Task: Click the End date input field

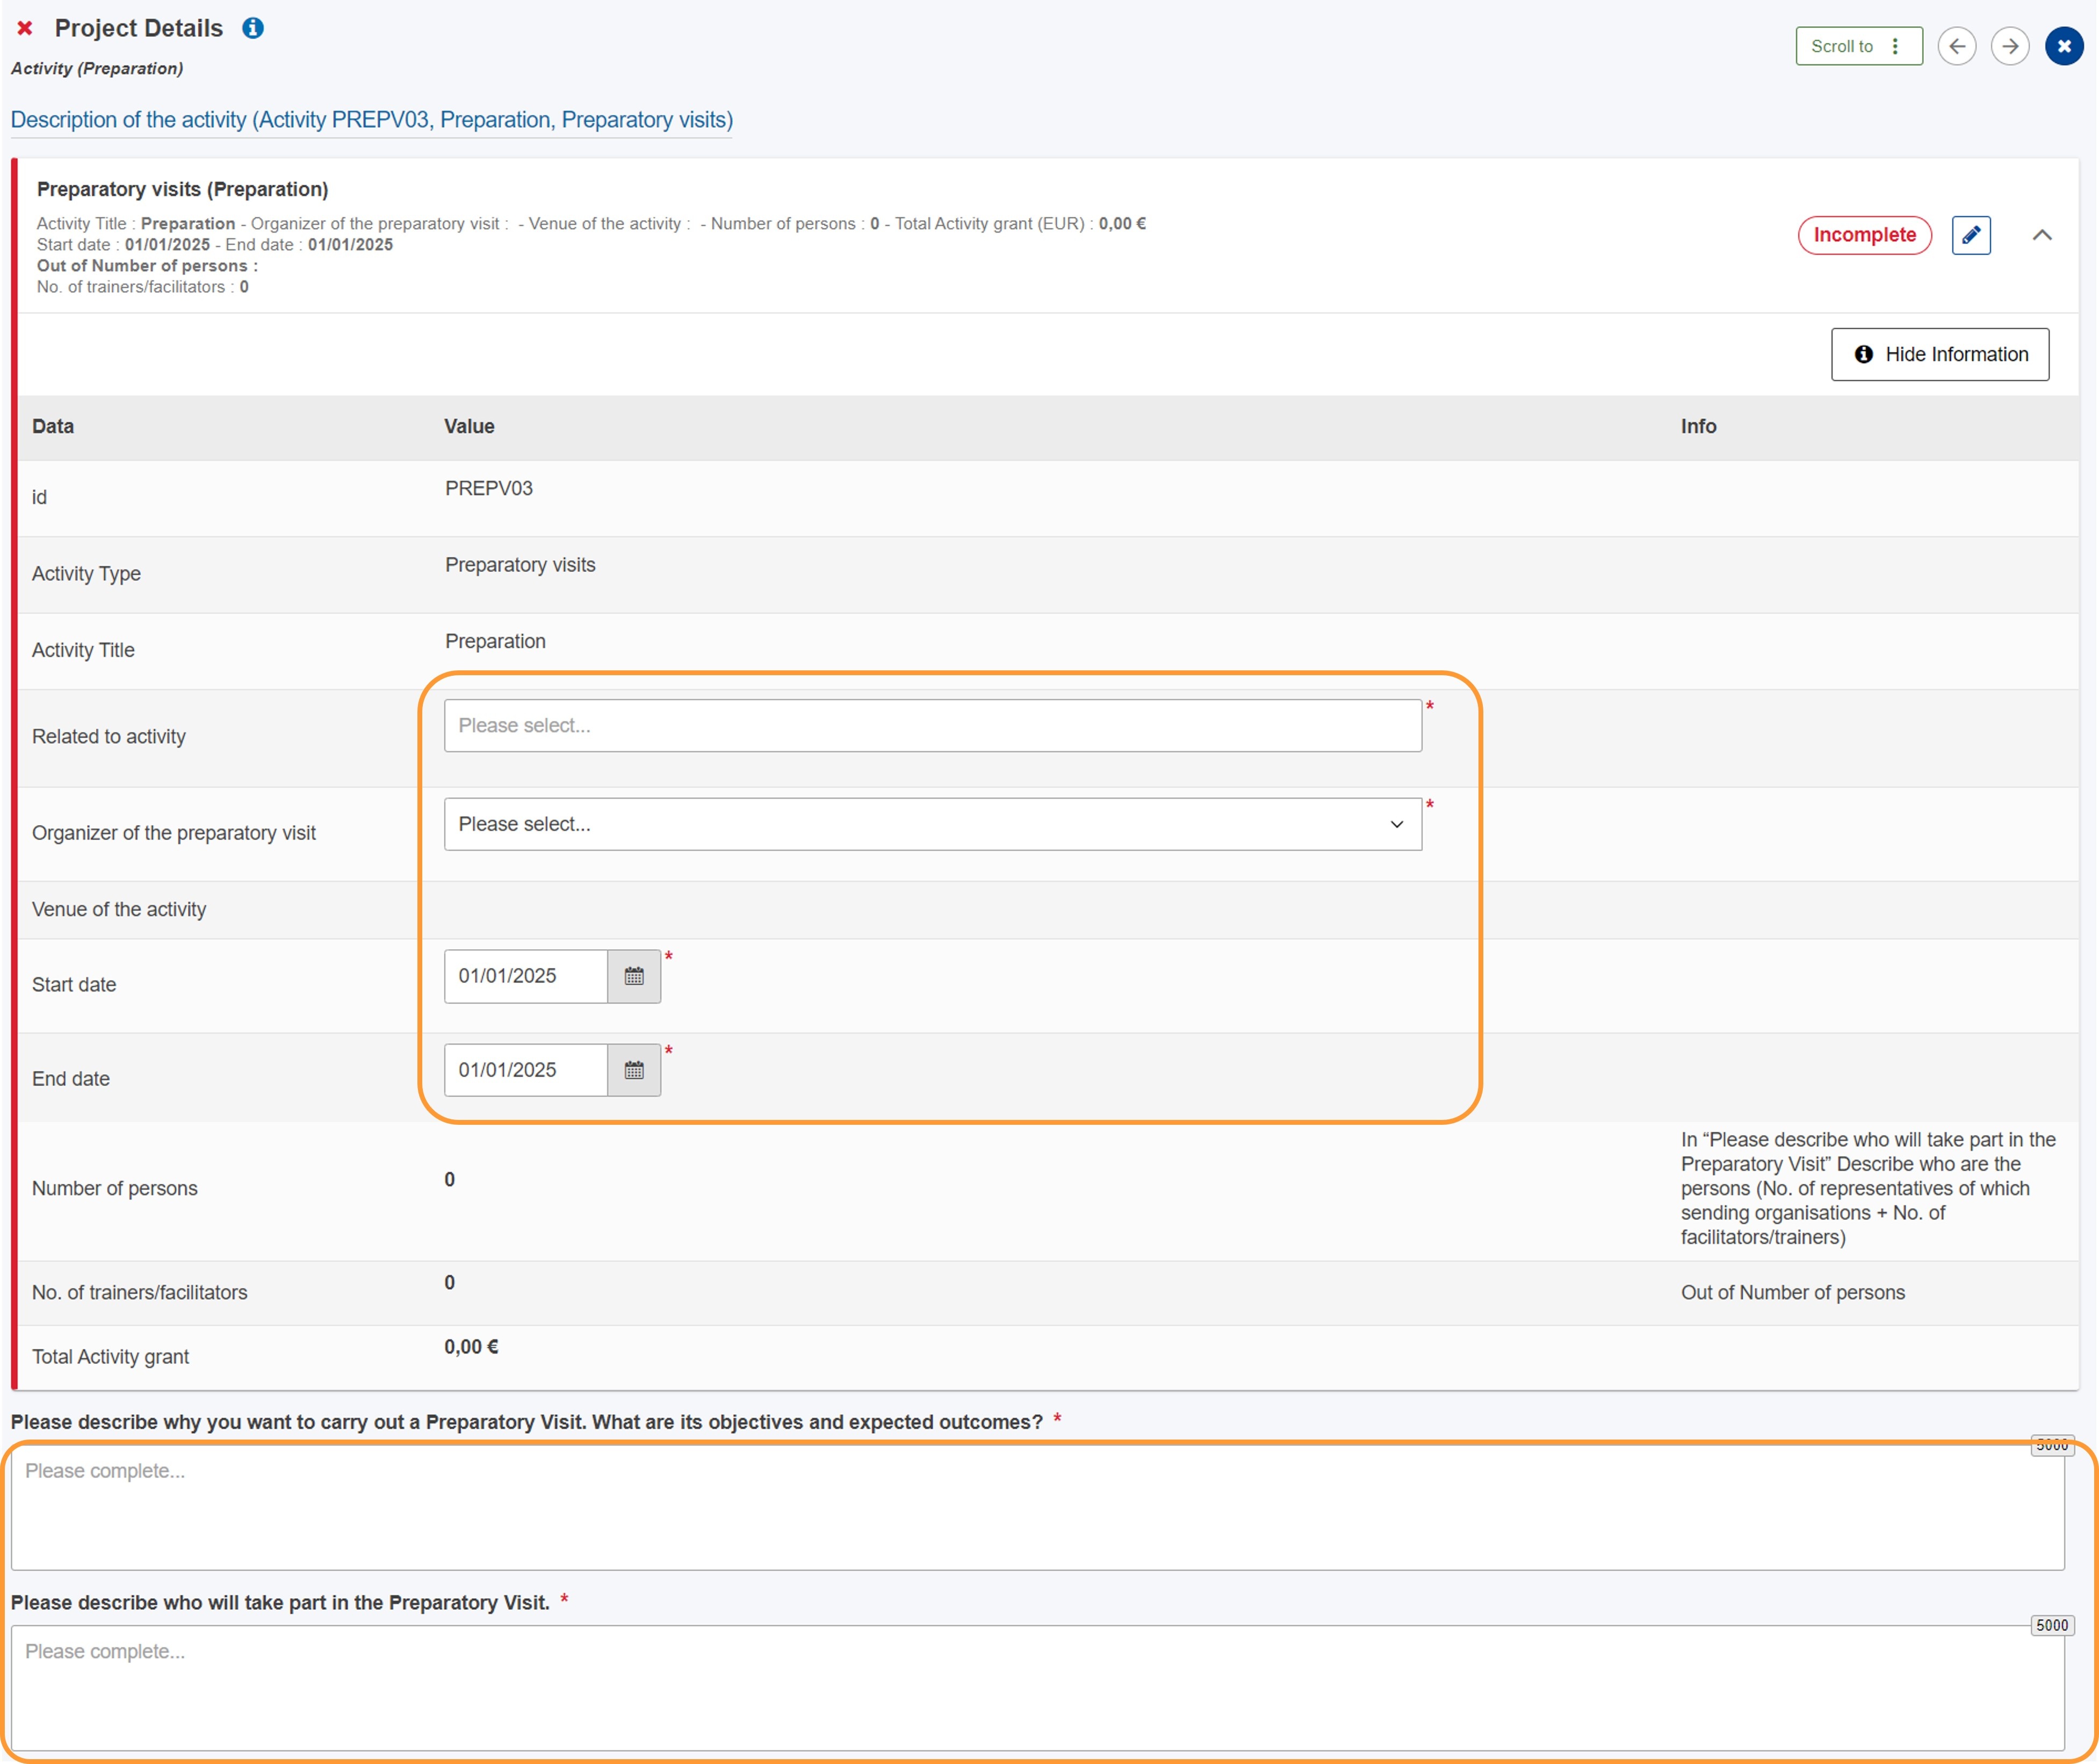Action: tap(526, 1070)
